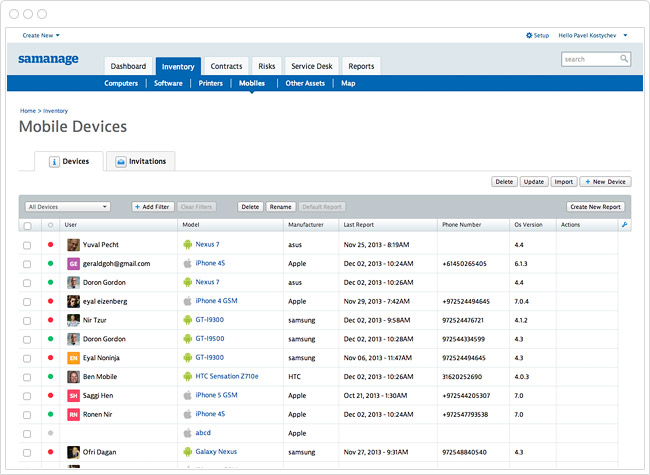
Task: Sort by the Last Report column header
Action: (x=359, y=225)
